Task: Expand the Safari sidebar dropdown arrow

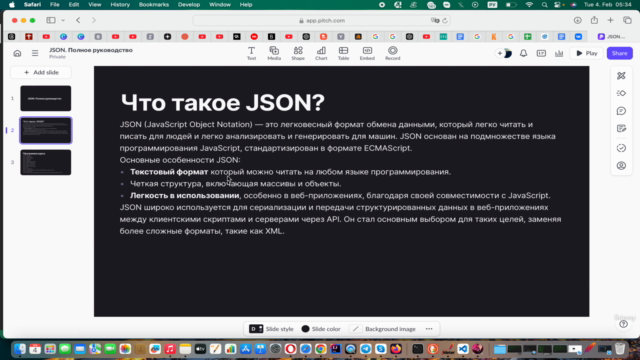Action: point(63,20)
